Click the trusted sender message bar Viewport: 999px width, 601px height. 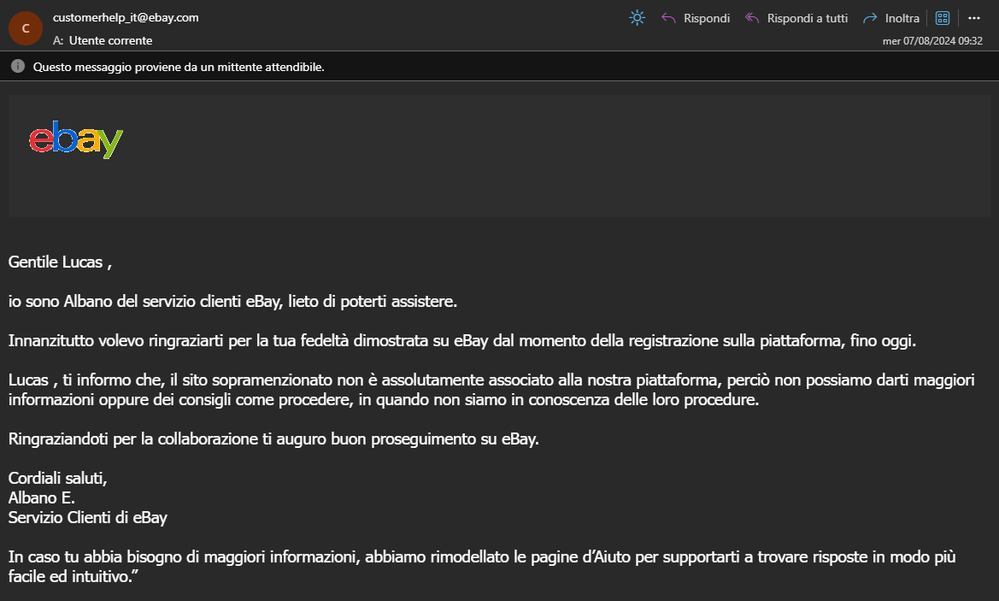click(178, 67)
